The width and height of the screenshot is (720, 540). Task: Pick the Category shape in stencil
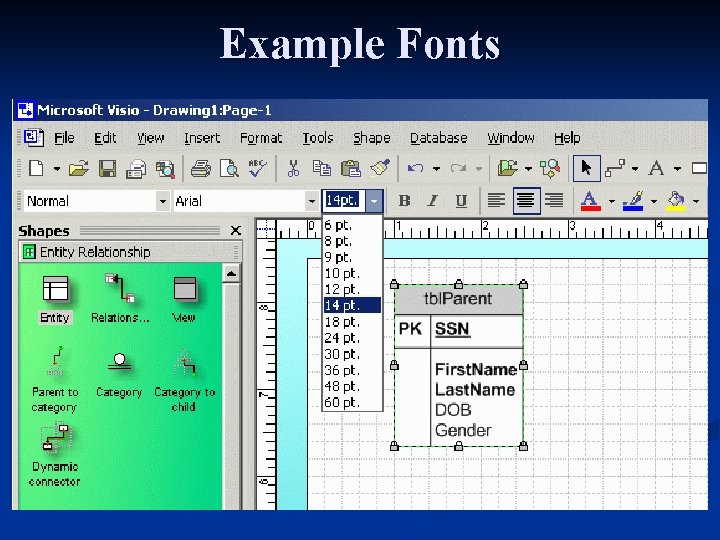coord(119,375)
